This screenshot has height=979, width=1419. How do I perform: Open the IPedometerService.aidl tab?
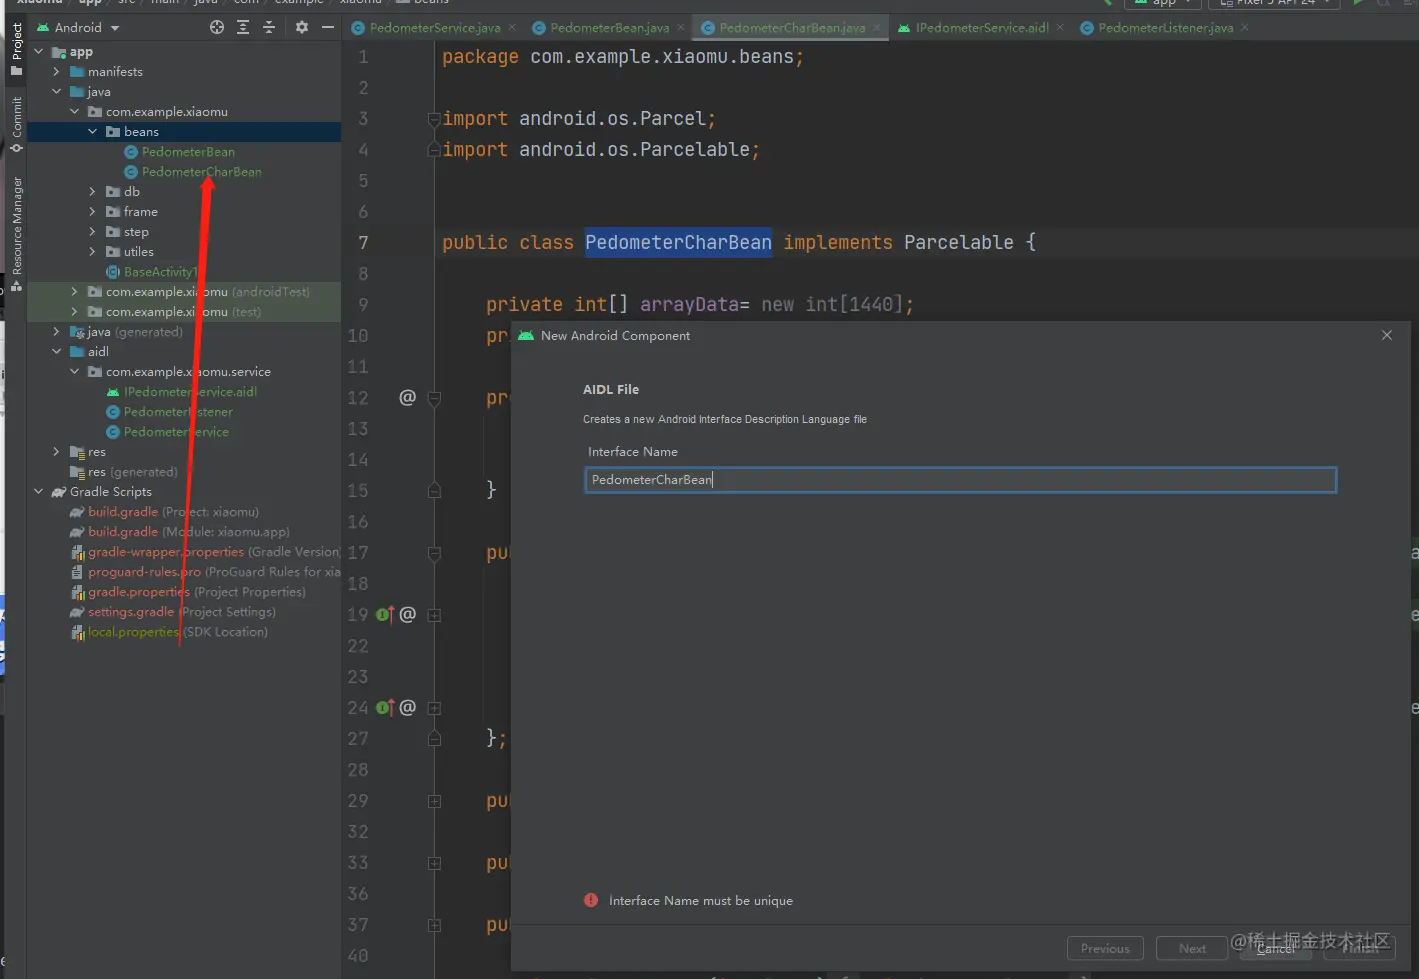981,28
